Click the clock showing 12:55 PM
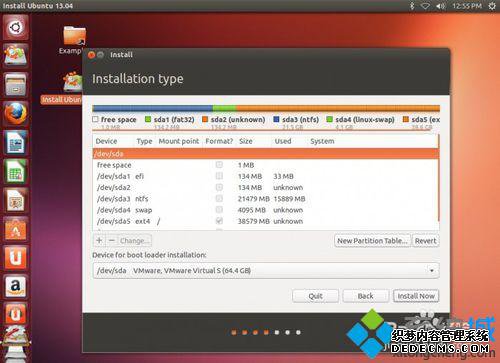Viewport: 500px width, 363px height. [467, 6]
